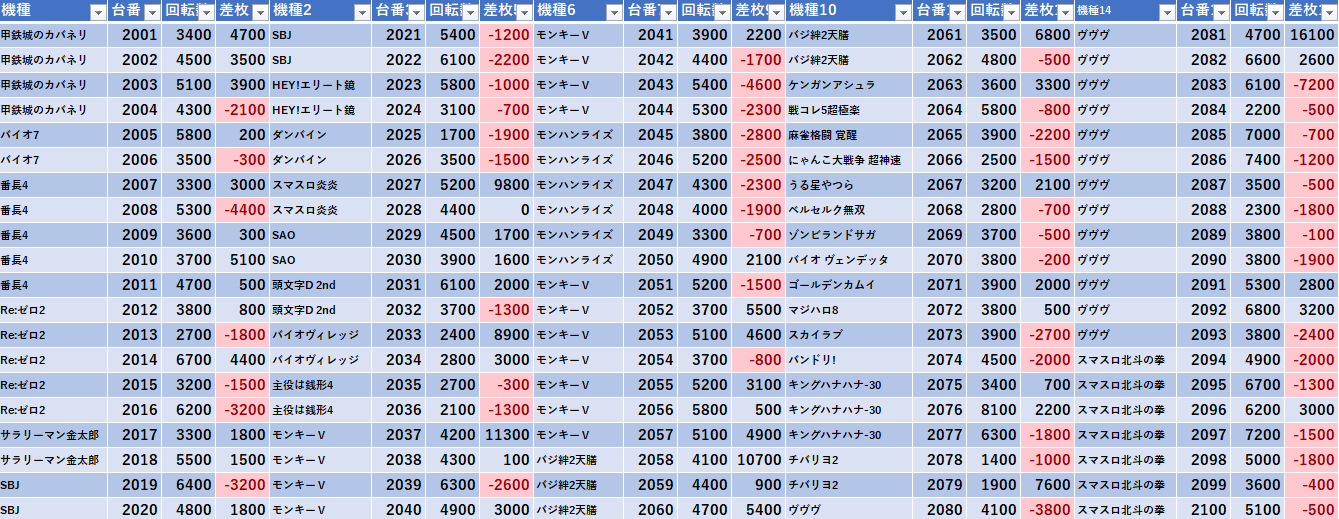Viewport: 1339px width, 519px height.
Task: Click キングハナハナ-30 in row 2075
Action: tap(849, 385)
